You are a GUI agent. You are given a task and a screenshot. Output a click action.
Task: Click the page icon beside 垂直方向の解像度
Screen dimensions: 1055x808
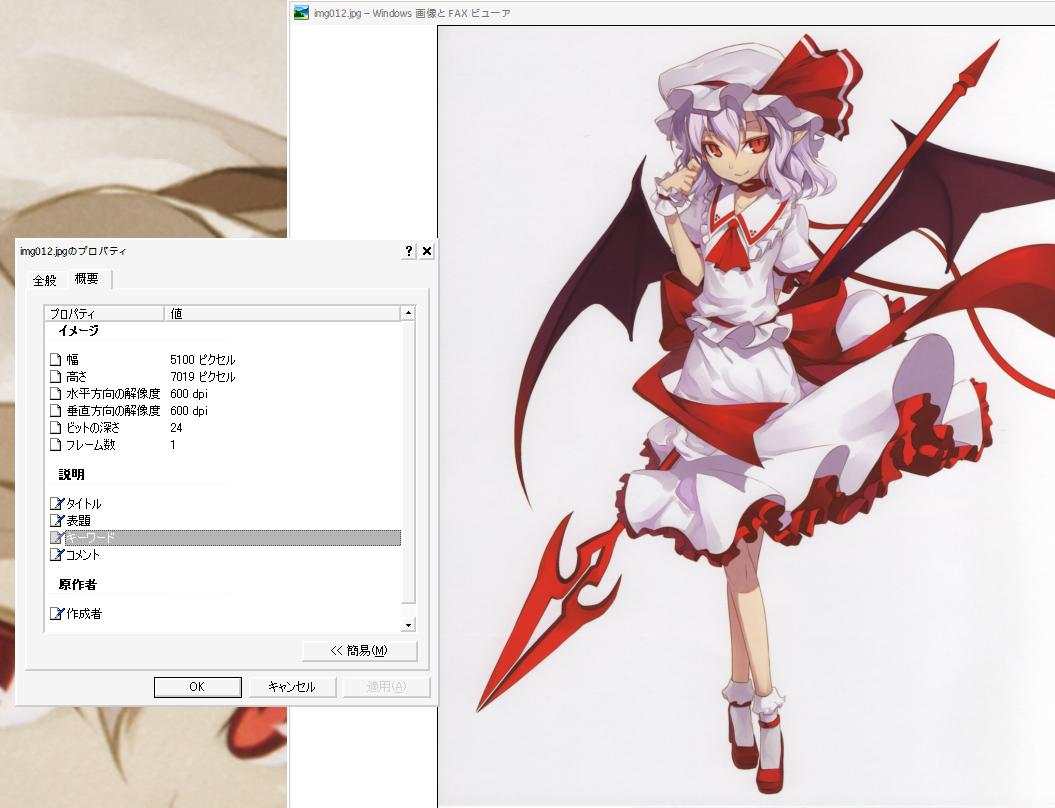tap(56, 410)
